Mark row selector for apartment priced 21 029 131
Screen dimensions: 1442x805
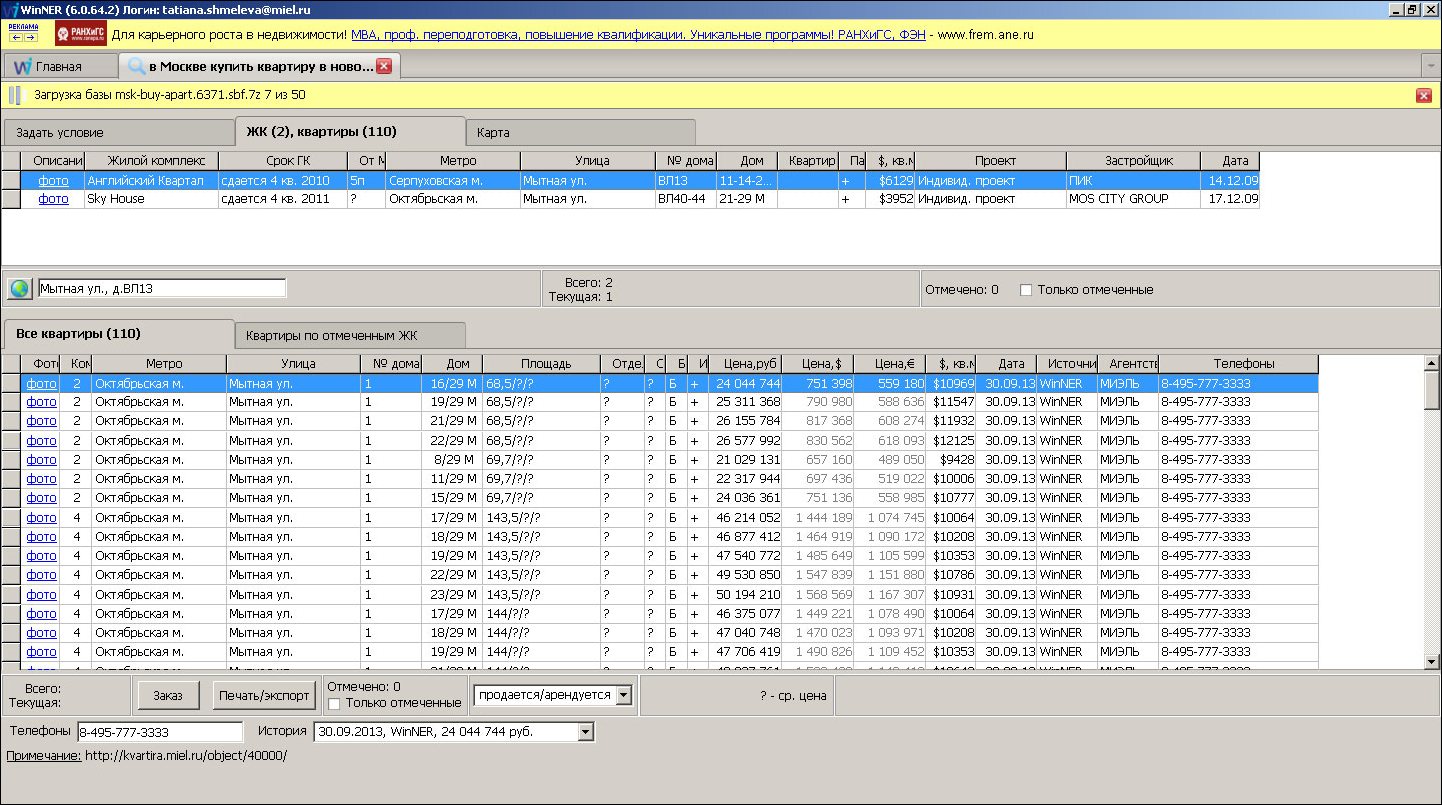(12, 460)
